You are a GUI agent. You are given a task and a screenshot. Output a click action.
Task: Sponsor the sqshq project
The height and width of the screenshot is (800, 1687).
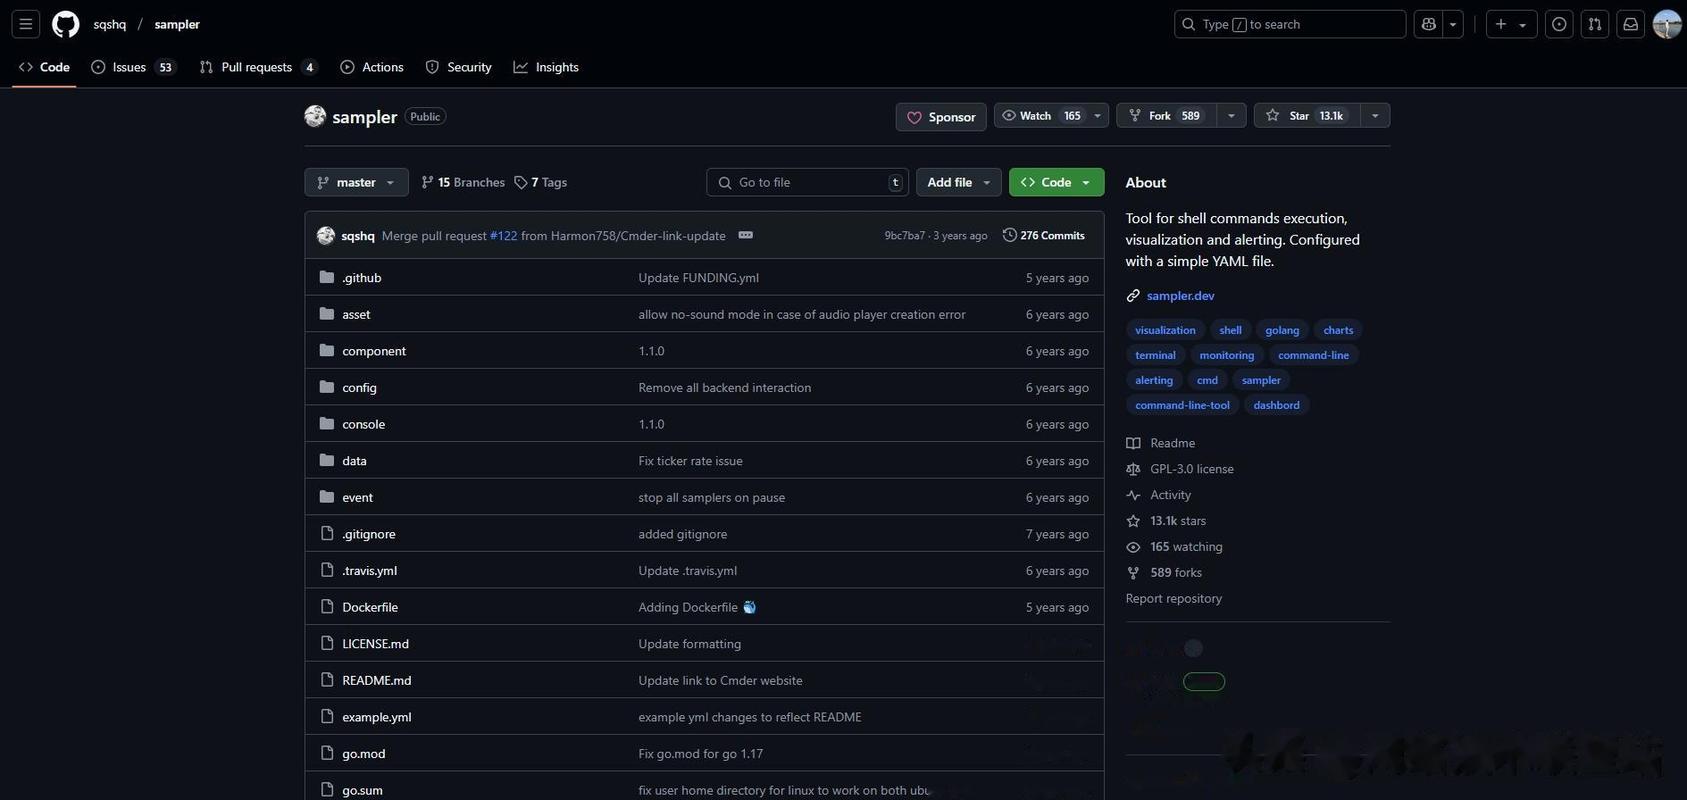941,117
